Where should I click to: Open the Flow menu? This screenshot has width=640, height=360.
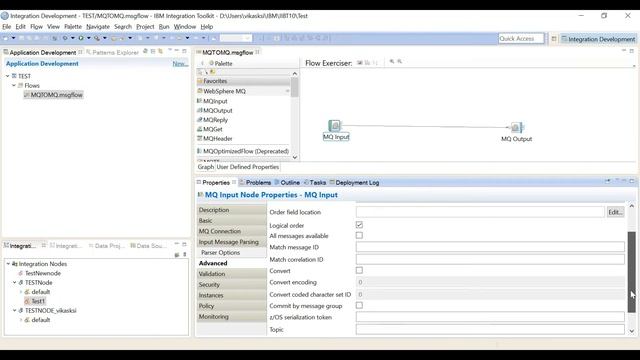[x=36, y=27]
